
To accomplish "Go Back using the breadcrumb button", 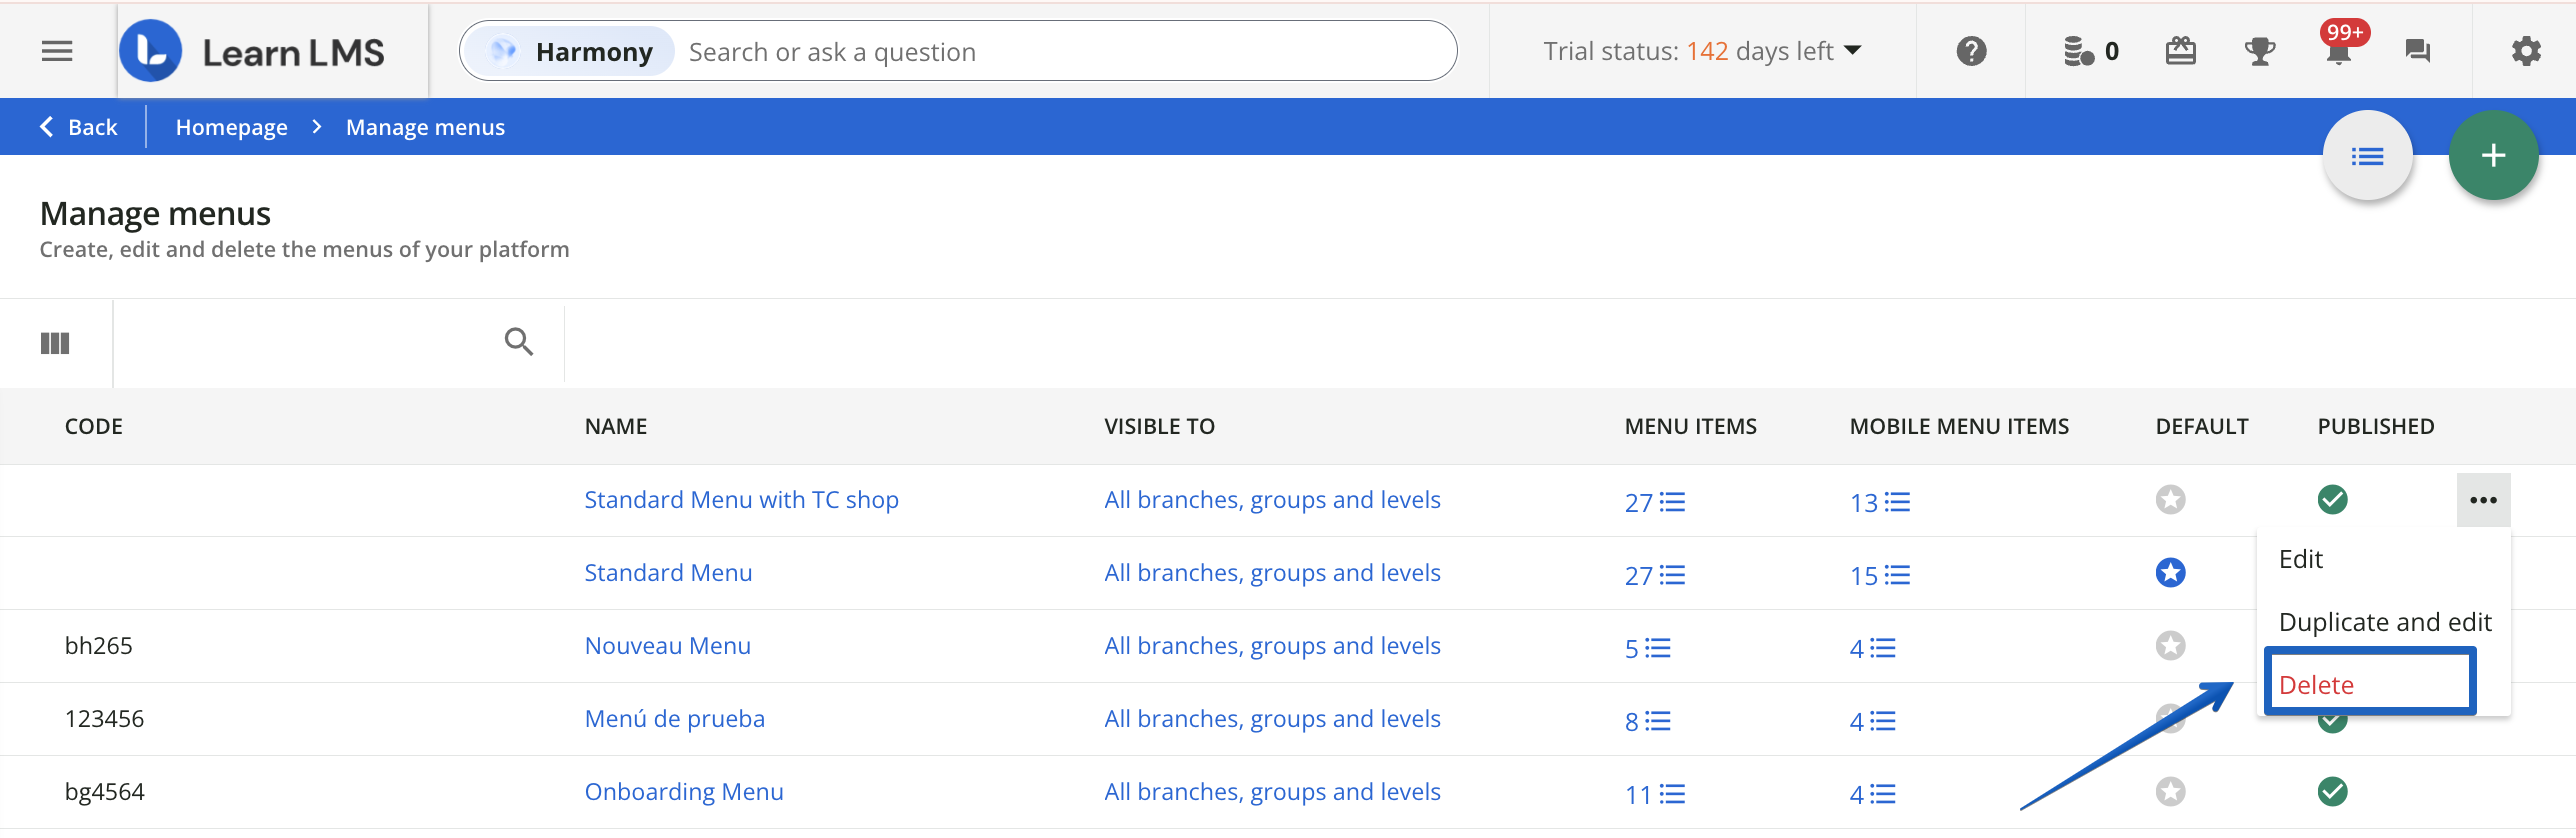I will point(79,127).
